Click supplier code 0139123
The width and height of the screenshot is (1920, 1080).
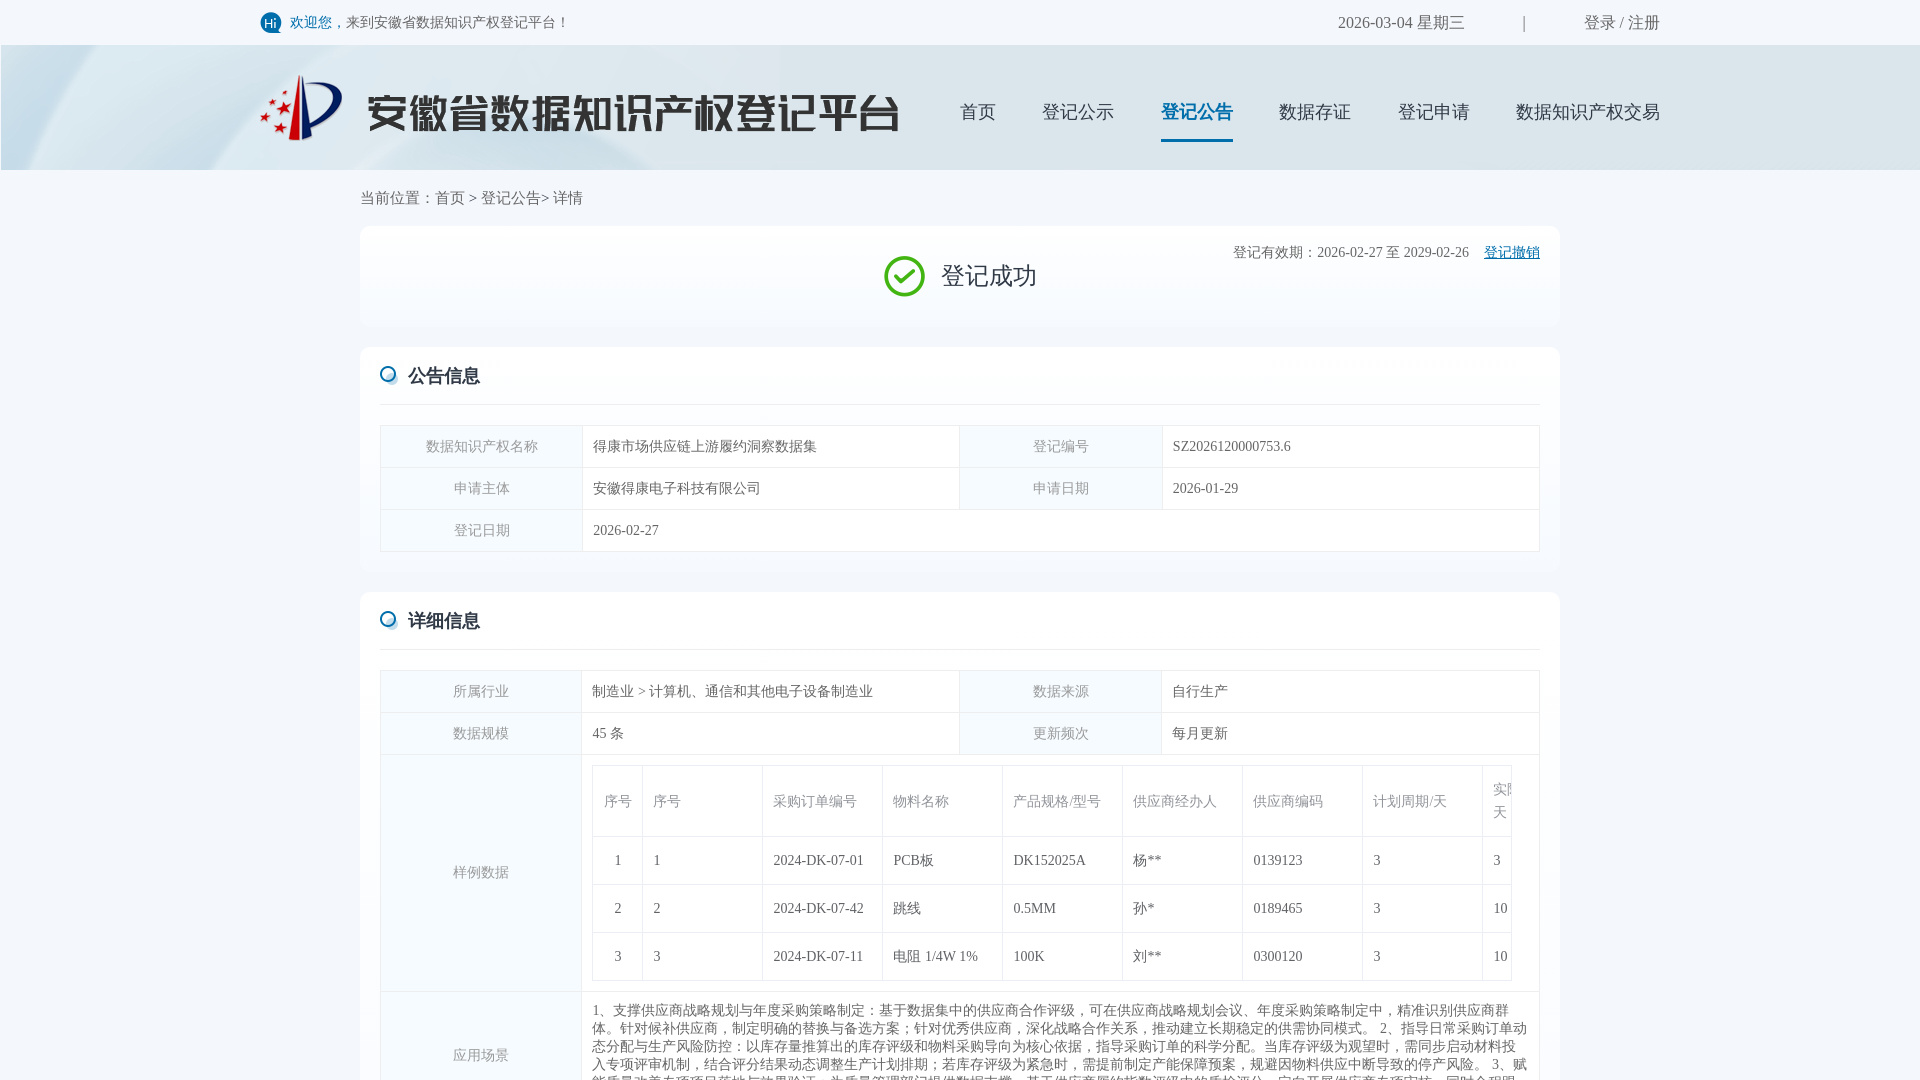(x=1278, y=861)
